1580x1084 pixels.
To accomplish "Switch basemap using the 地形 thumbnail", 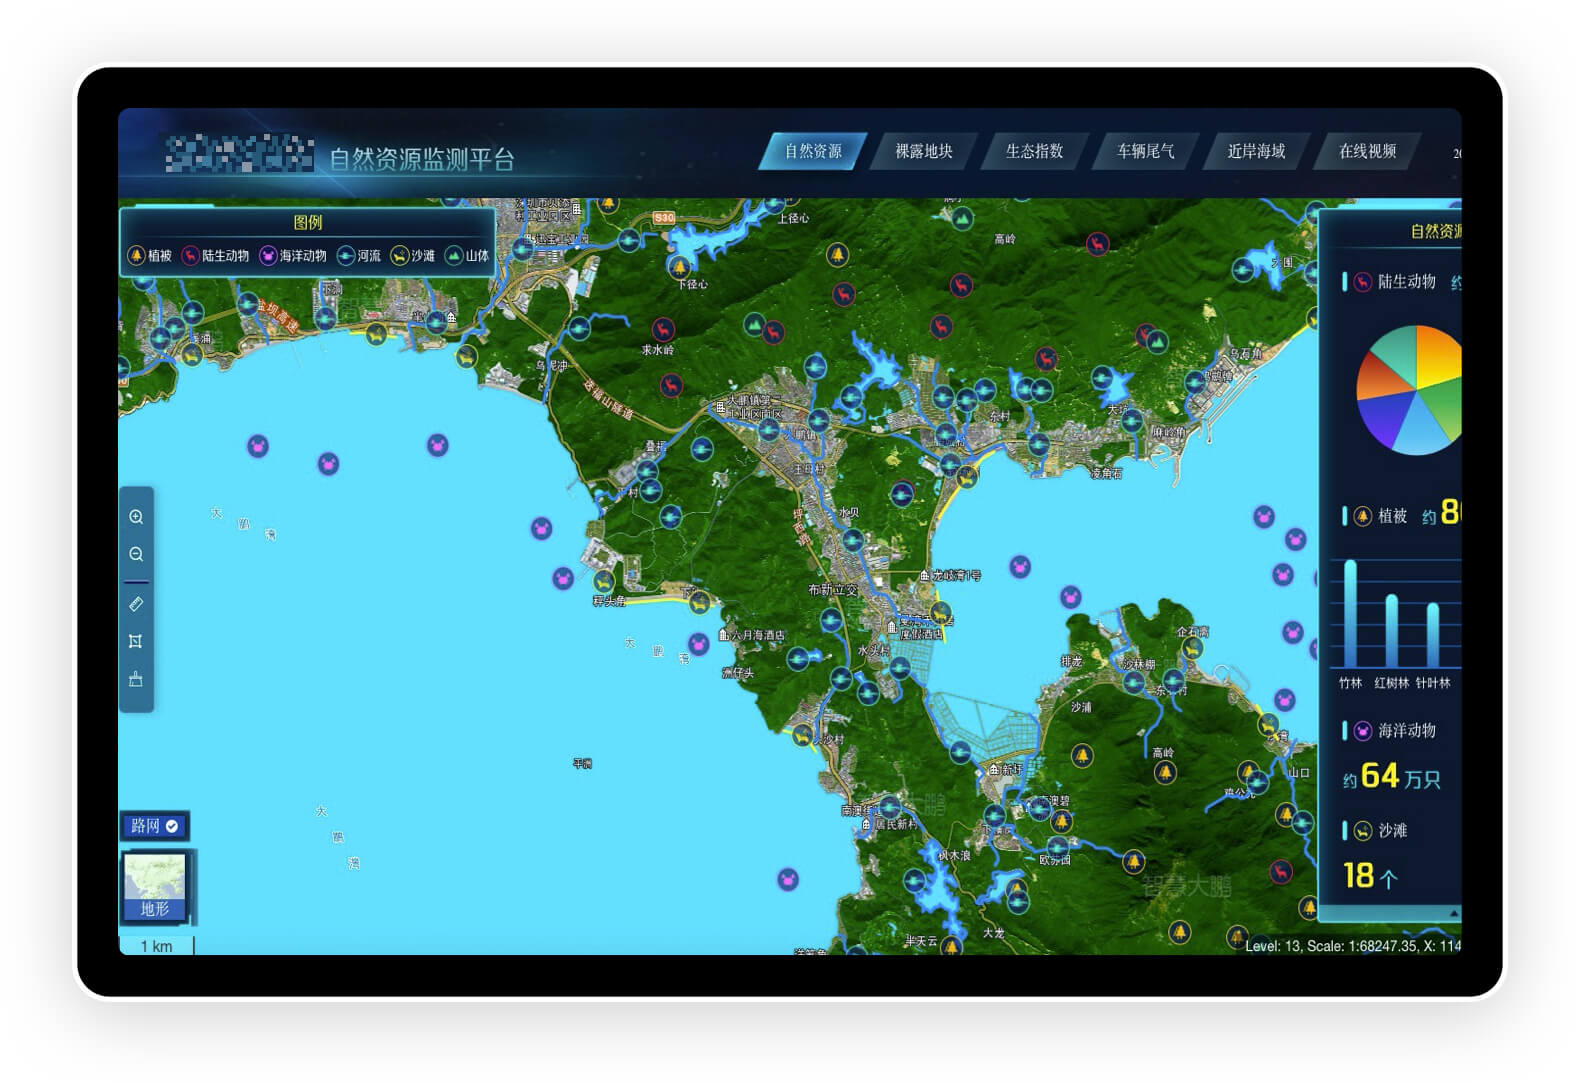I will [156, 885].
